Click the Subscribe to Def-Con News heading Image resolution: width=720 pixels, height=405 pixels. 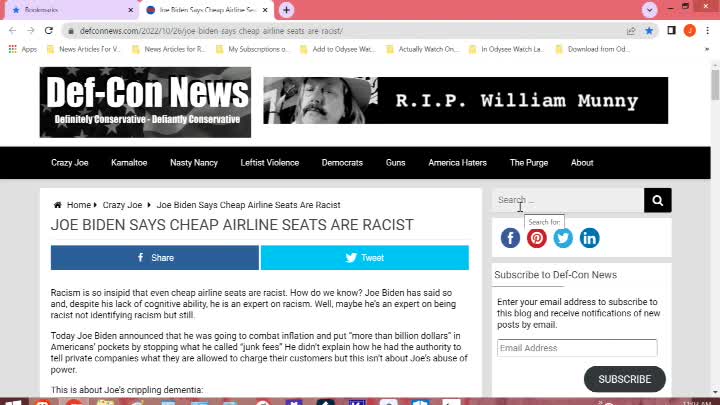(x=556, y=275)
